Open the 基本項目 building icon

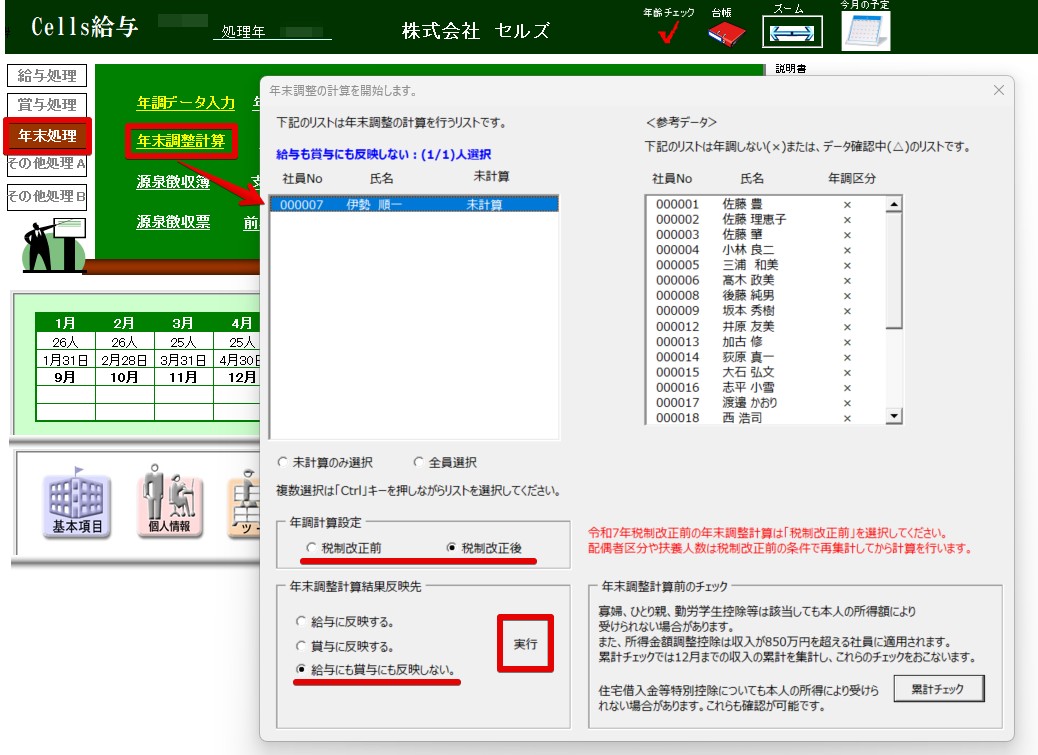78,501
